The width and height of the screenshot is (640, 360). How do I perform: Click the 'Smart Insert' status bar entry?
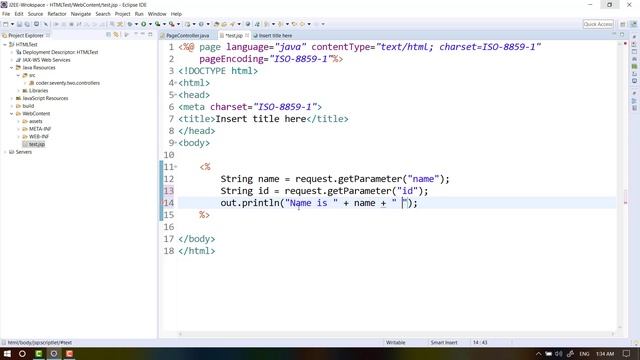coord(444,342)
